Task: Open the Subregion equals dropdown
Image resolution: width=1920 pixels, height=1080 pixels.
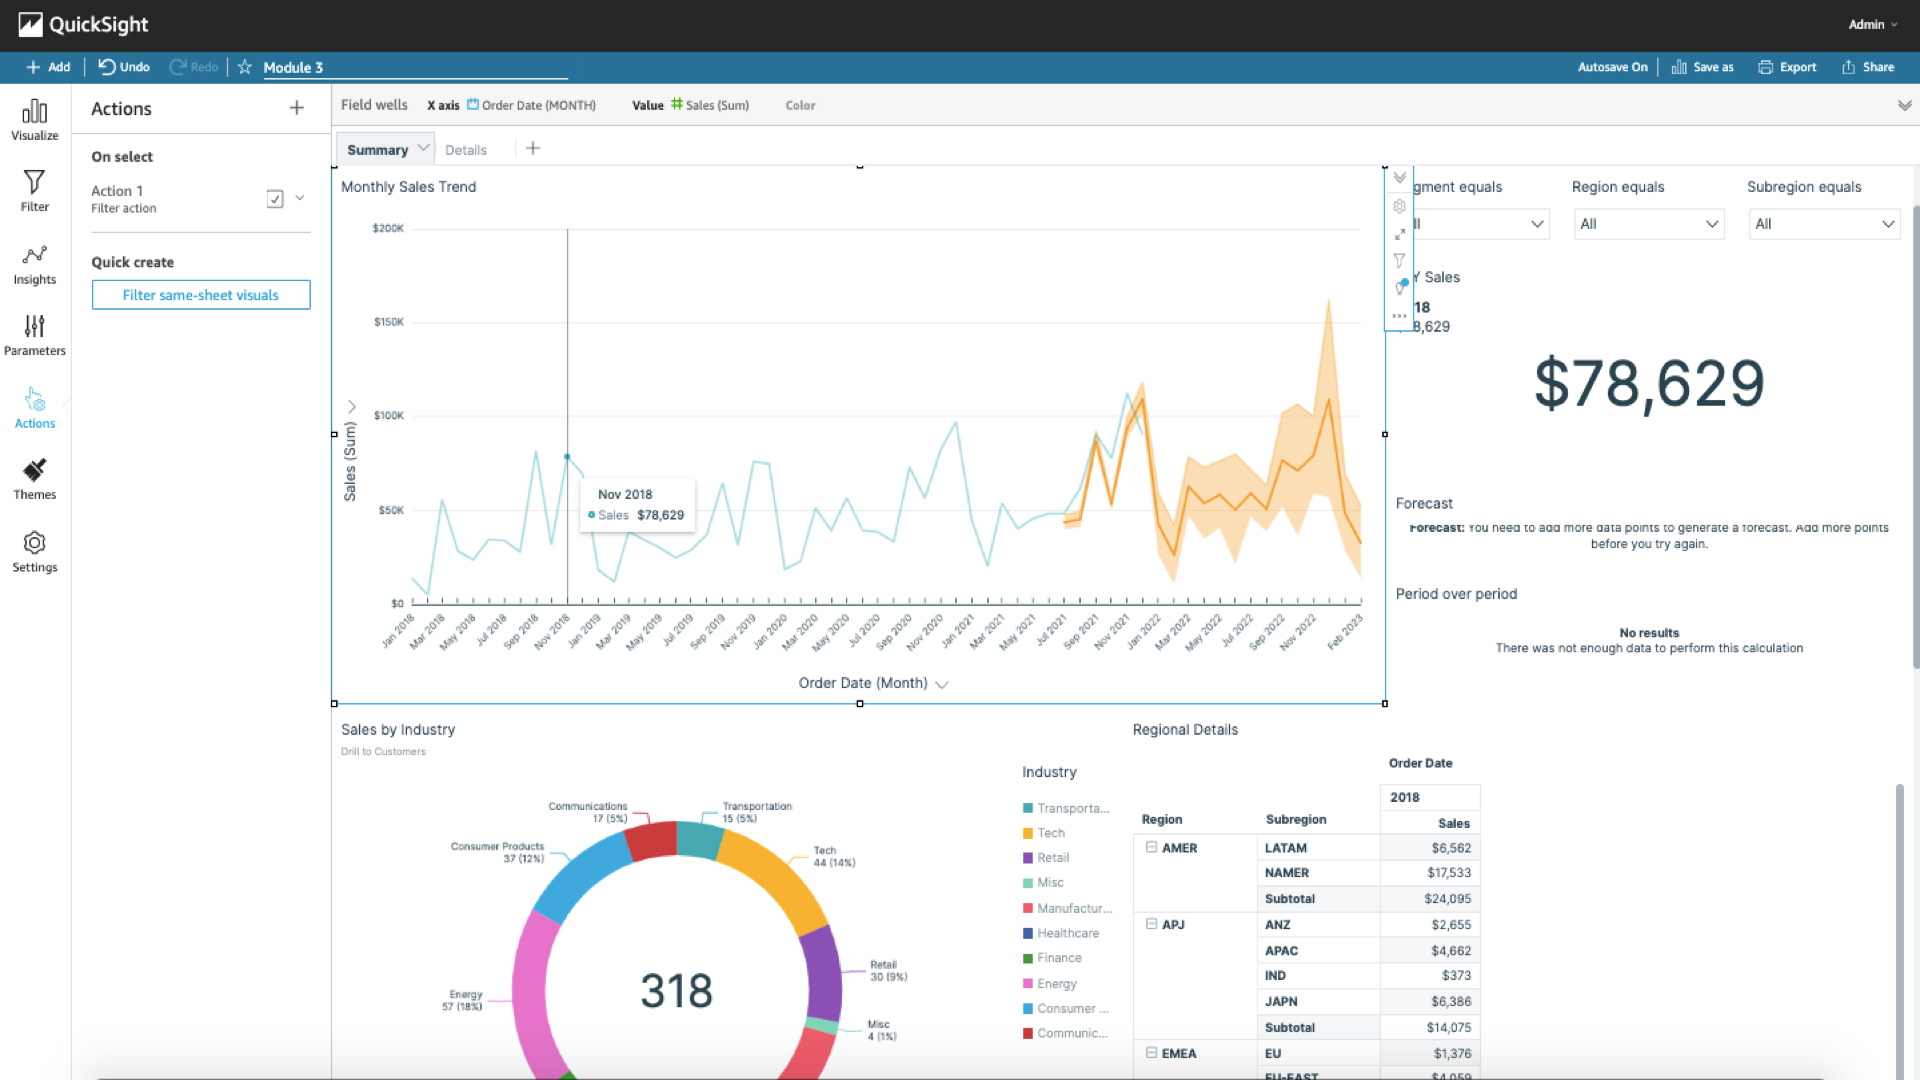Action: [x=1825, y=224]
